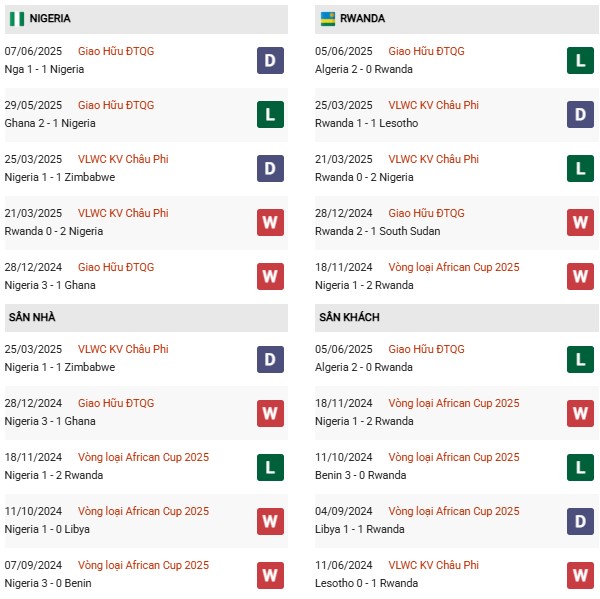This screenshot has width=600, height=599.
Task: Click the L badge for Algeria 2 - 0 Rwanda under Rwanda
Action: point(580,61)
